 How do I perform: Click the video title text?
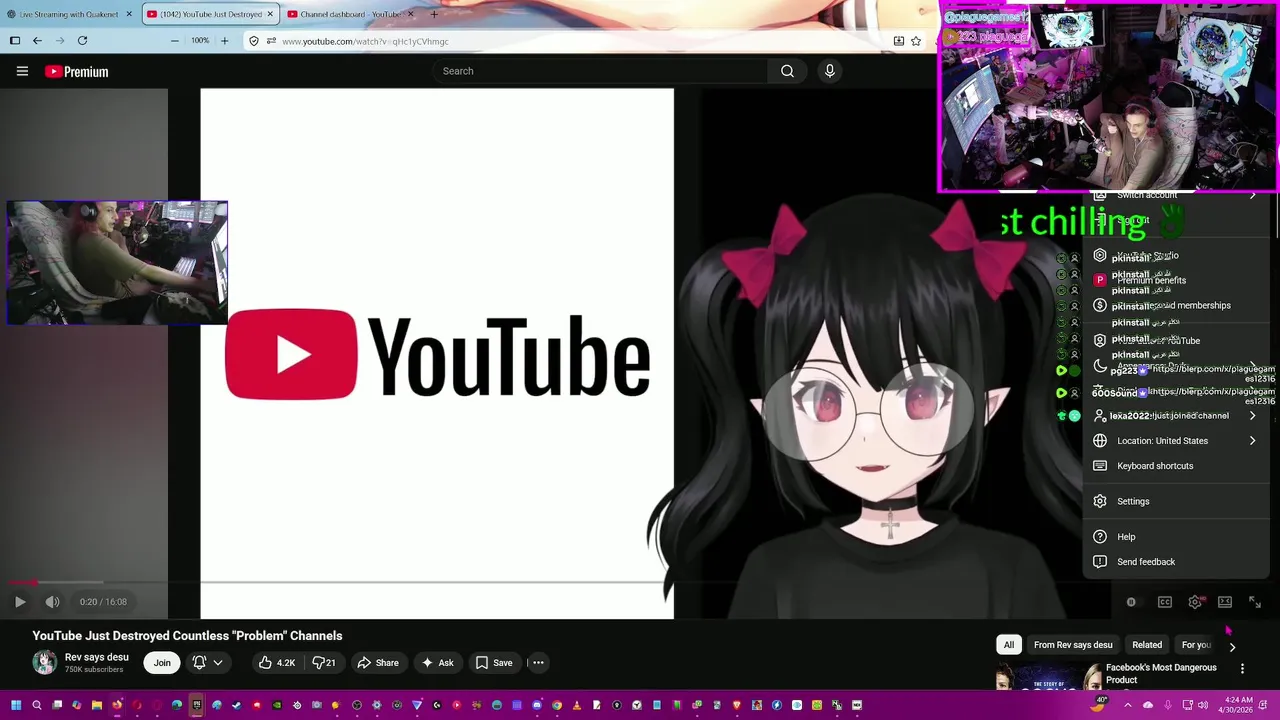(x=187, y=636)
